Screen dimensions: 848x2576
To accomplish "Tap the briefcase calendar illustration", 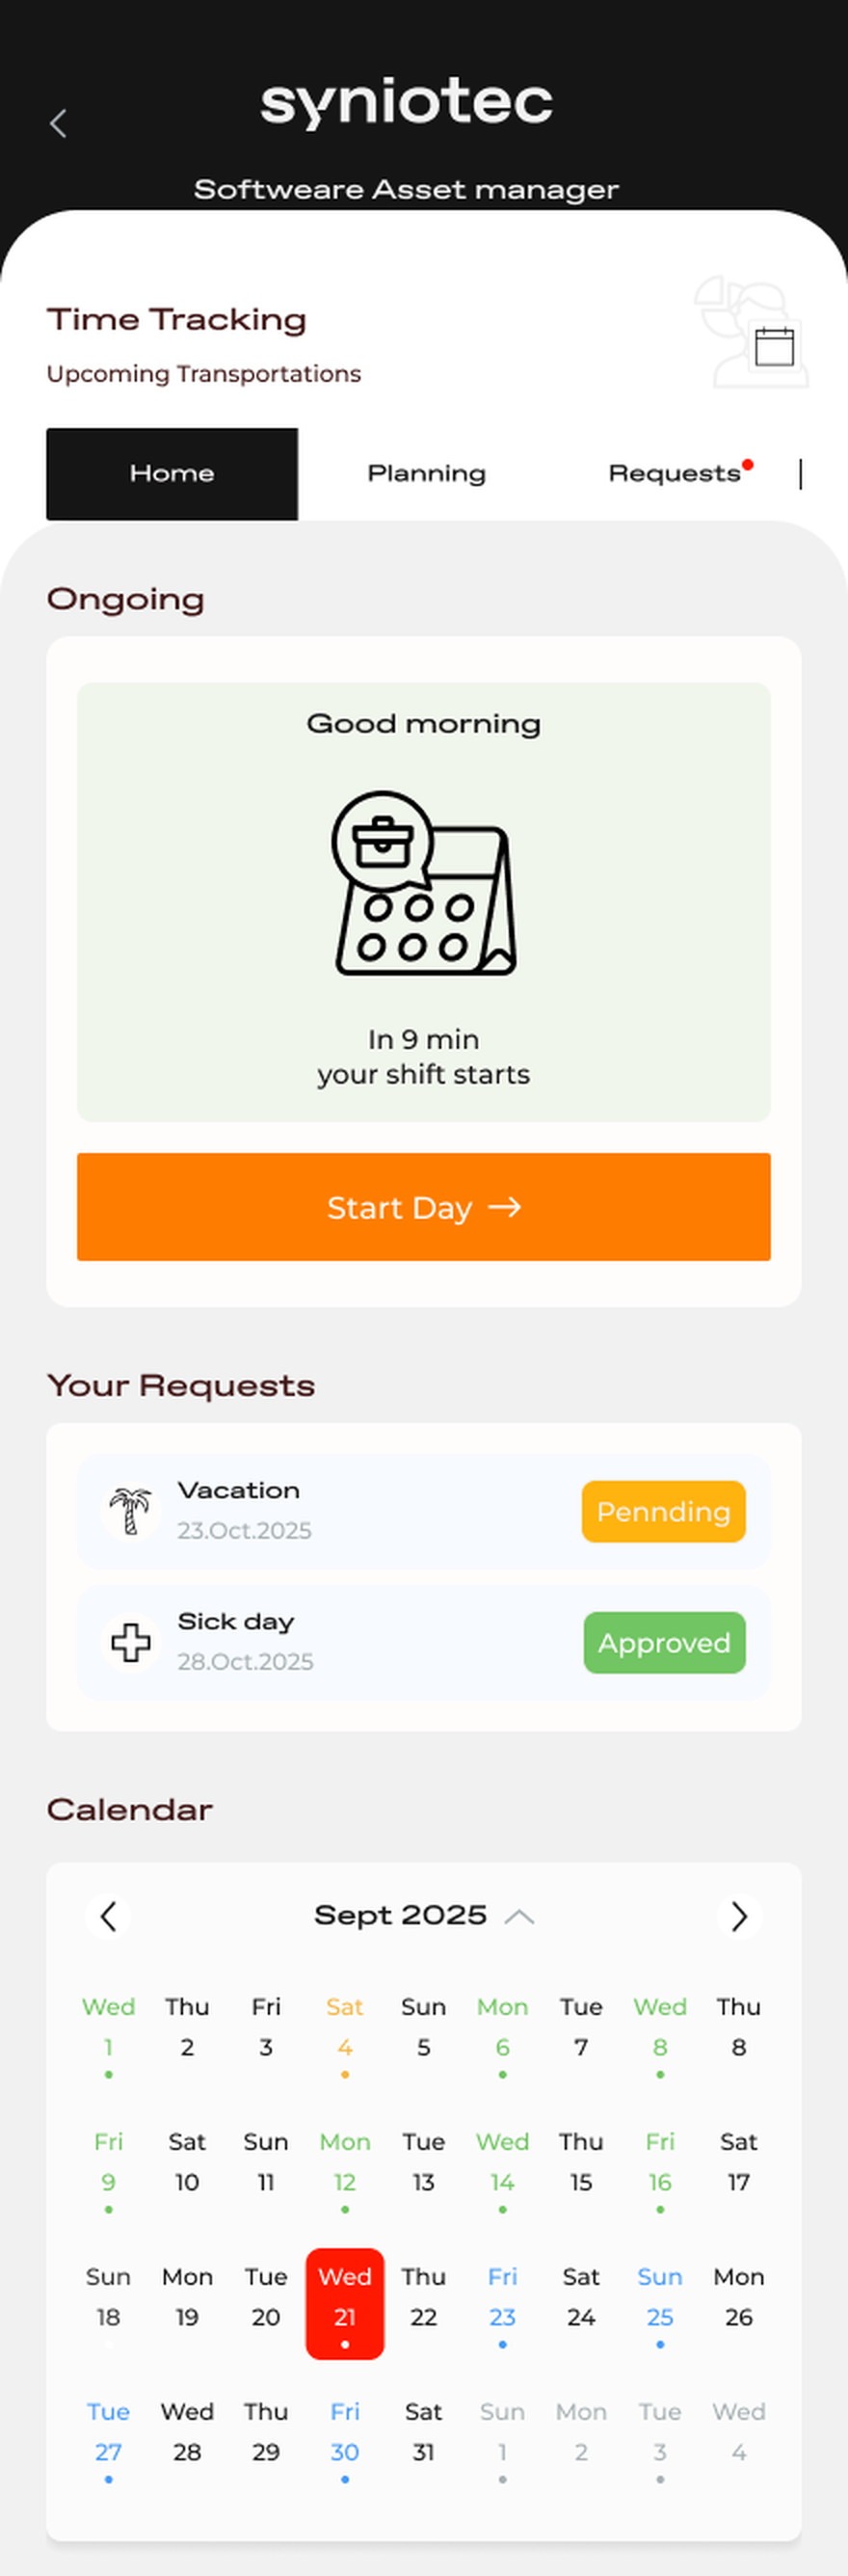I will click(x=424, y=884).
